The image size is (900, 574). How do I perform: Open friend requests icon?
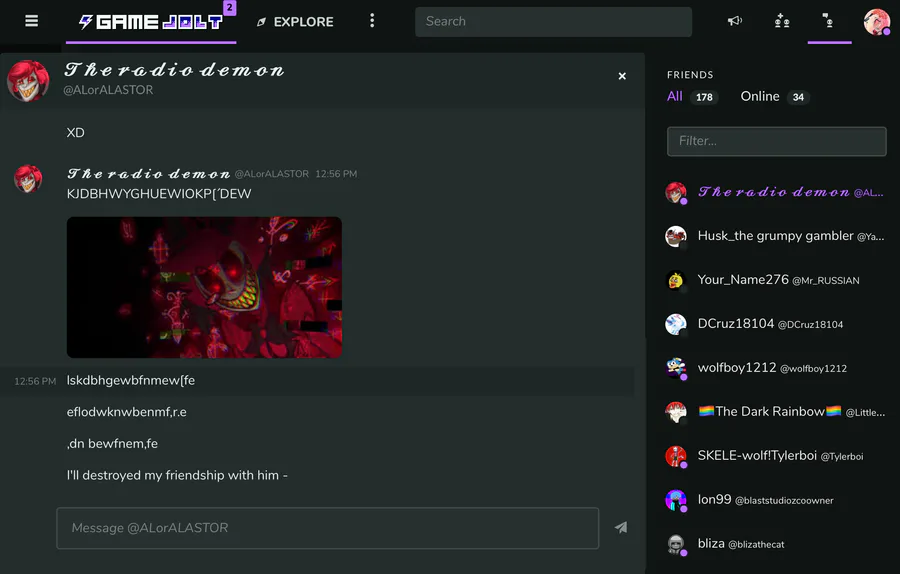coord(782,21)
